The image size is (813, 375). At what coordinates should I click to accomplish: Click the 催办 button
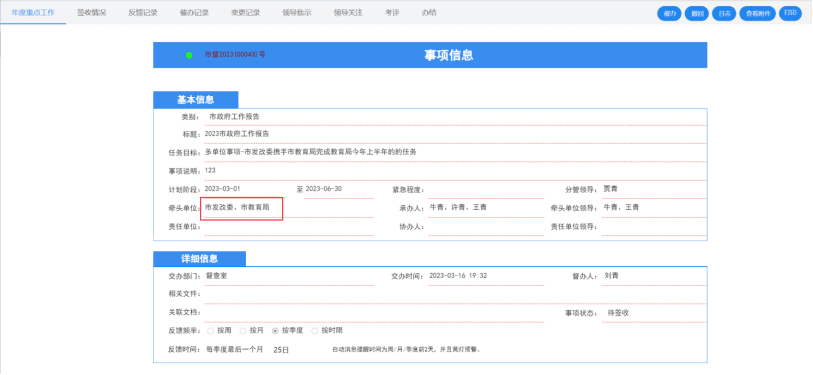[669, 14]
